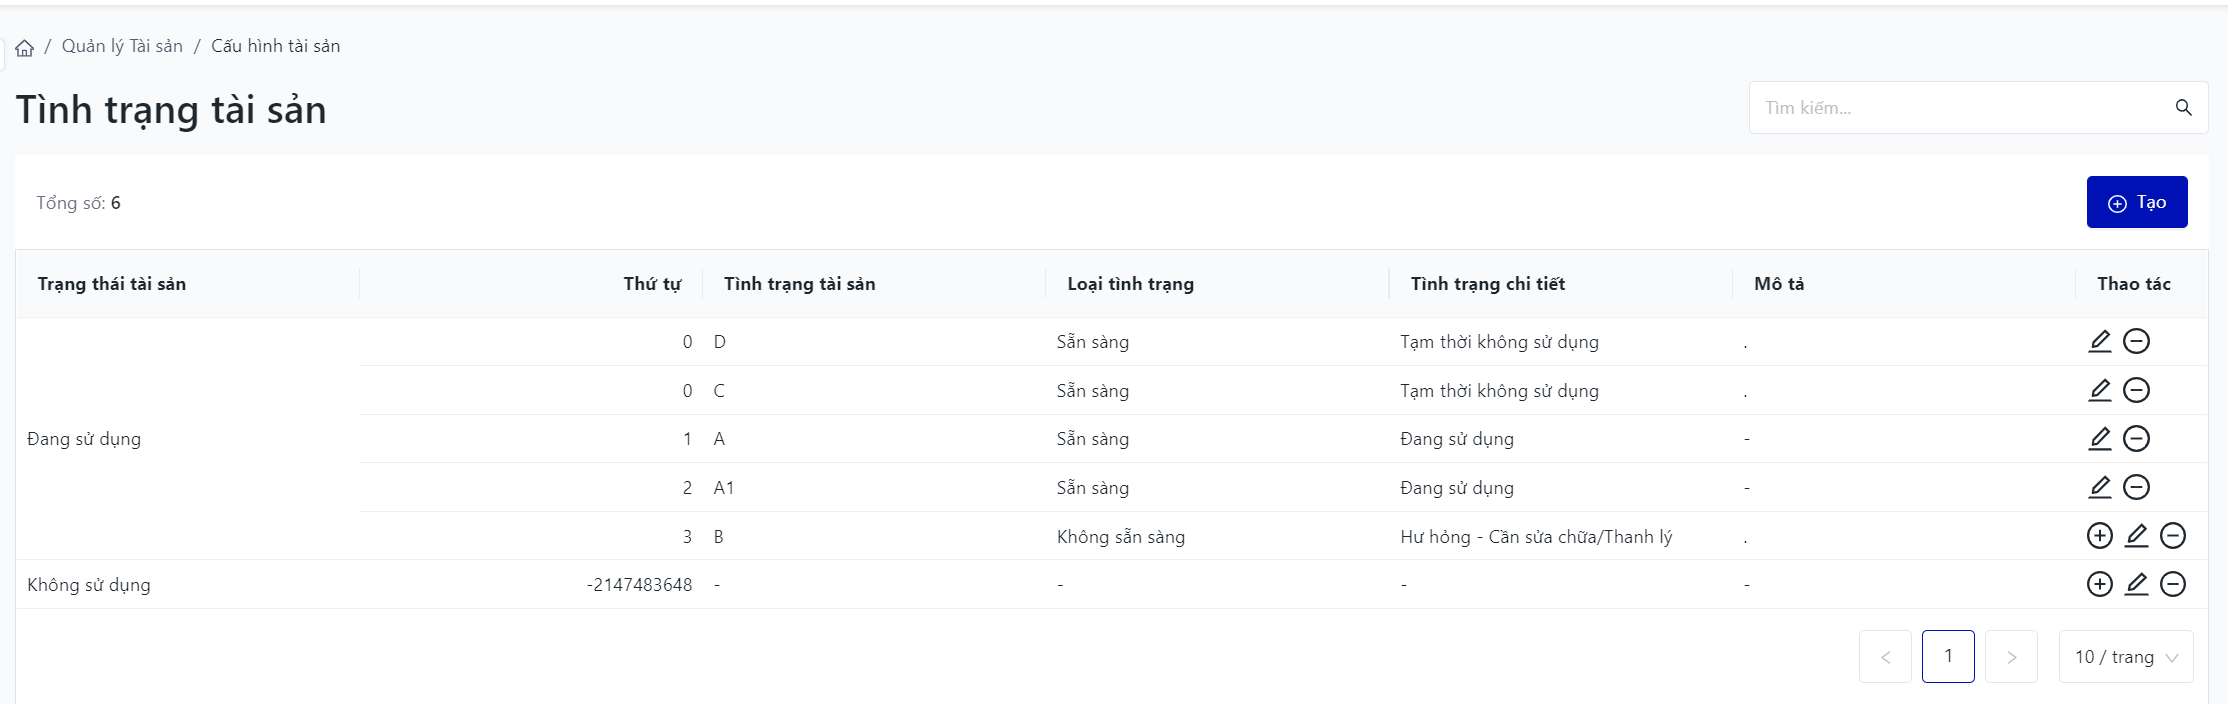This screenshot has width=2228, height=704.
Task: Go to previous page arrow
Action: pyautogui.click(x=1885, y=657)
